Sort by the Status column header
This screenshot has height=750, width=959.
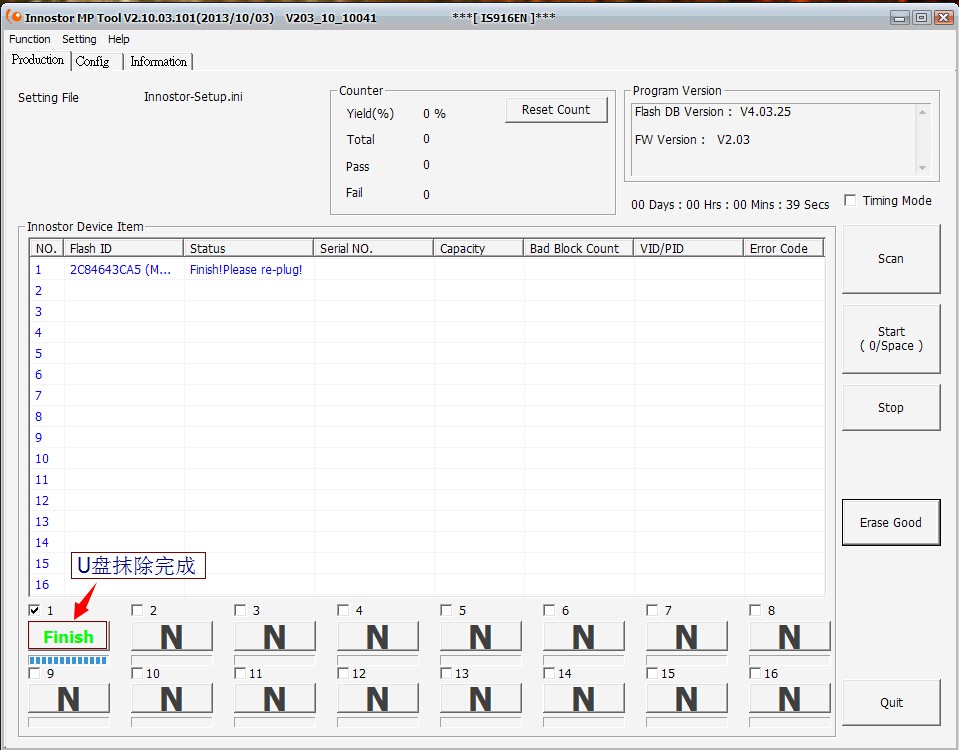tap(248, 248)
